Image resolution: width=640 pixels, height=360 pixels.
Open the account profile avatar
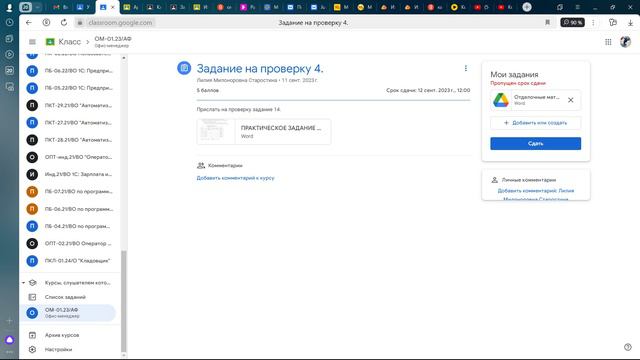(625, 42)
